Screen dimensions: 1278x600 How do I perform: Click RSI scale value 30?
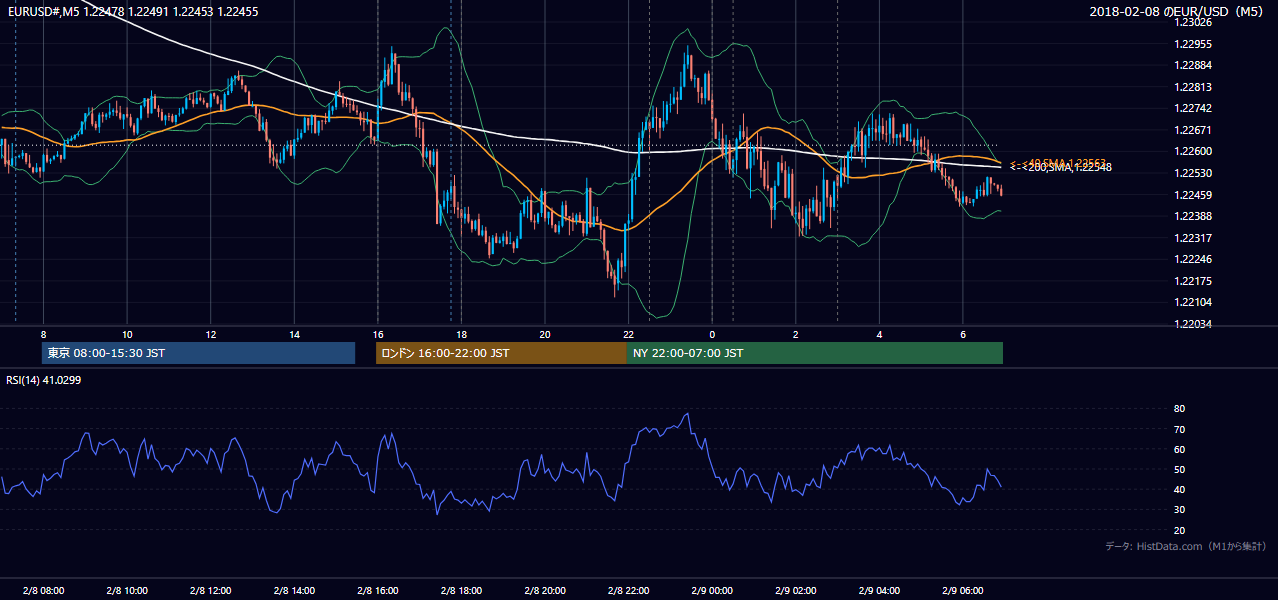[1180, 510]
